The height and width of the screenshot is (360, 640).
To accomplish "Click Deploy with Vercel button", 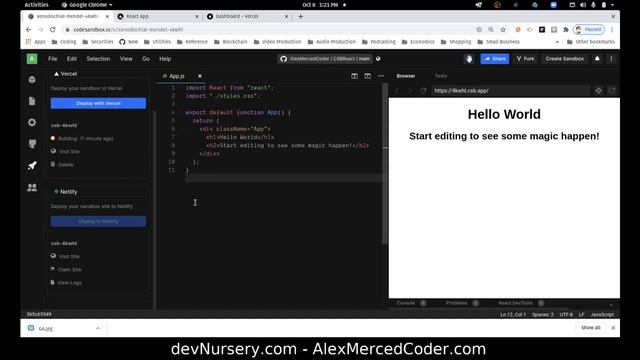I will tap(98, 103).
